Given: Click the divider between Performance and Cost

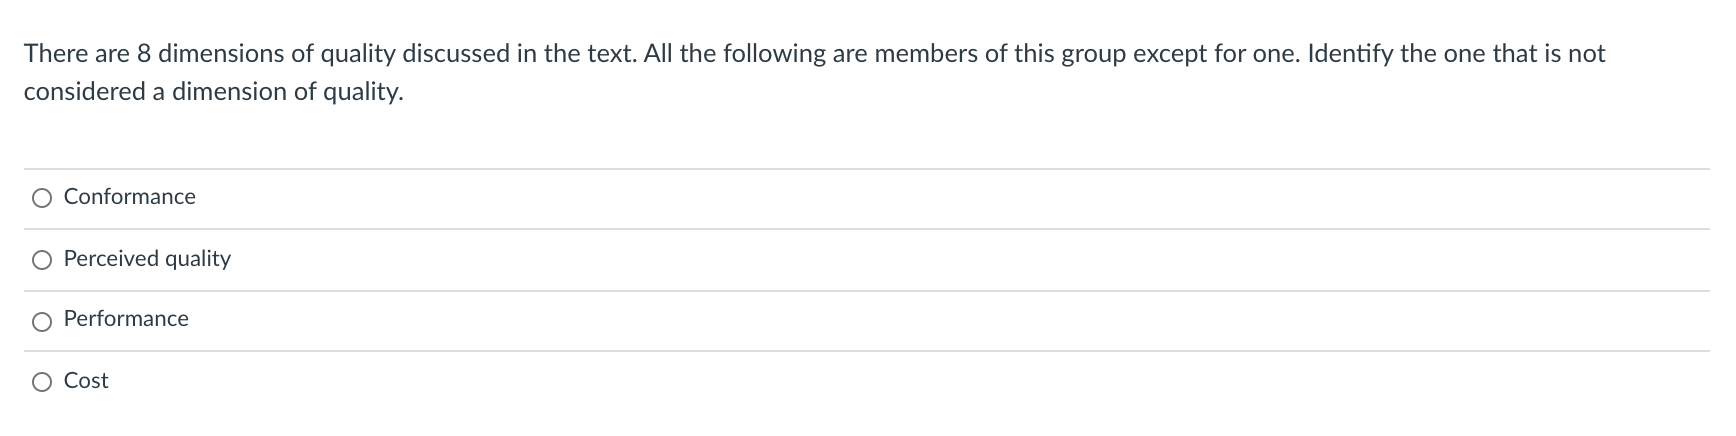Looking at the screenshot, I should click(866, 351).
